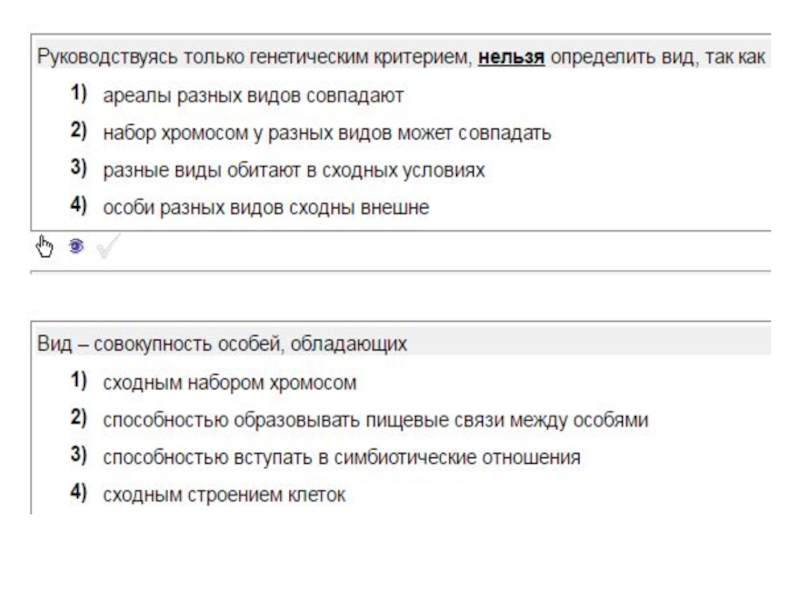Click the underlined word 'нельзя'
This screenshot has width=800, height=600.
(511, 57)
